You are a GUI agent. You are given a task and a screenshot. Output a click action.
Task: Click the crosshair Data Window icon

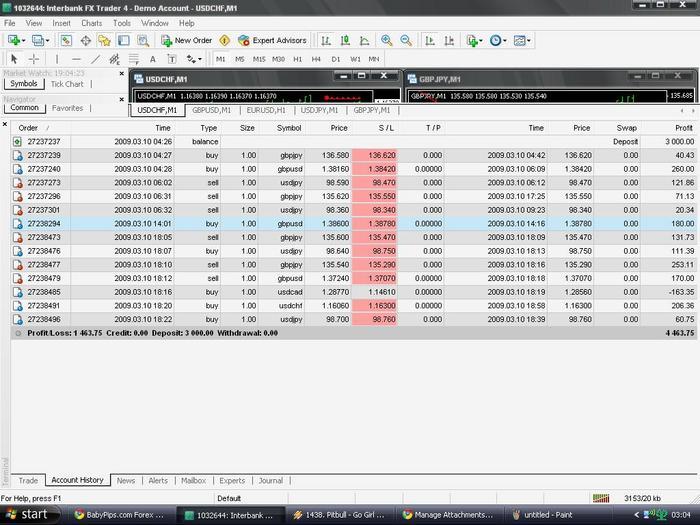pyautogui.click(x=85, y=41)
